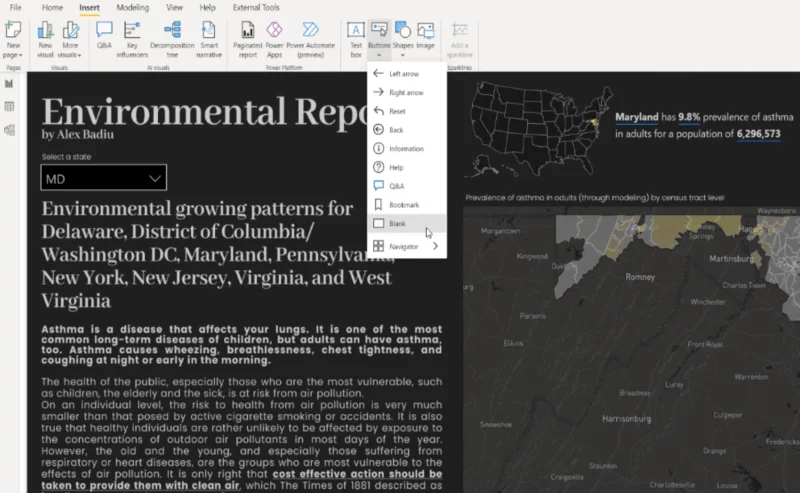Screen dimensions: 800x493
Task: Insert Power Automate (preview) visual
Action: 310,39
